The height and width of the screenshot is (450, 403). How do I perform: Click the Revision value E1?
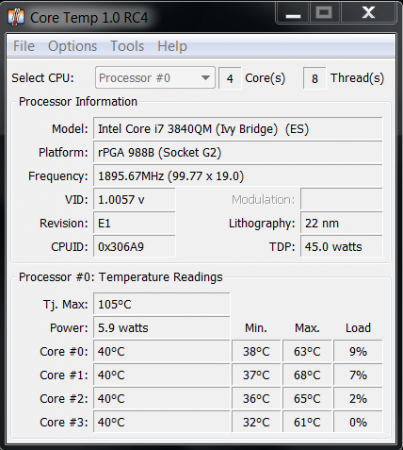pyautogui.click(x=134, y=223)
